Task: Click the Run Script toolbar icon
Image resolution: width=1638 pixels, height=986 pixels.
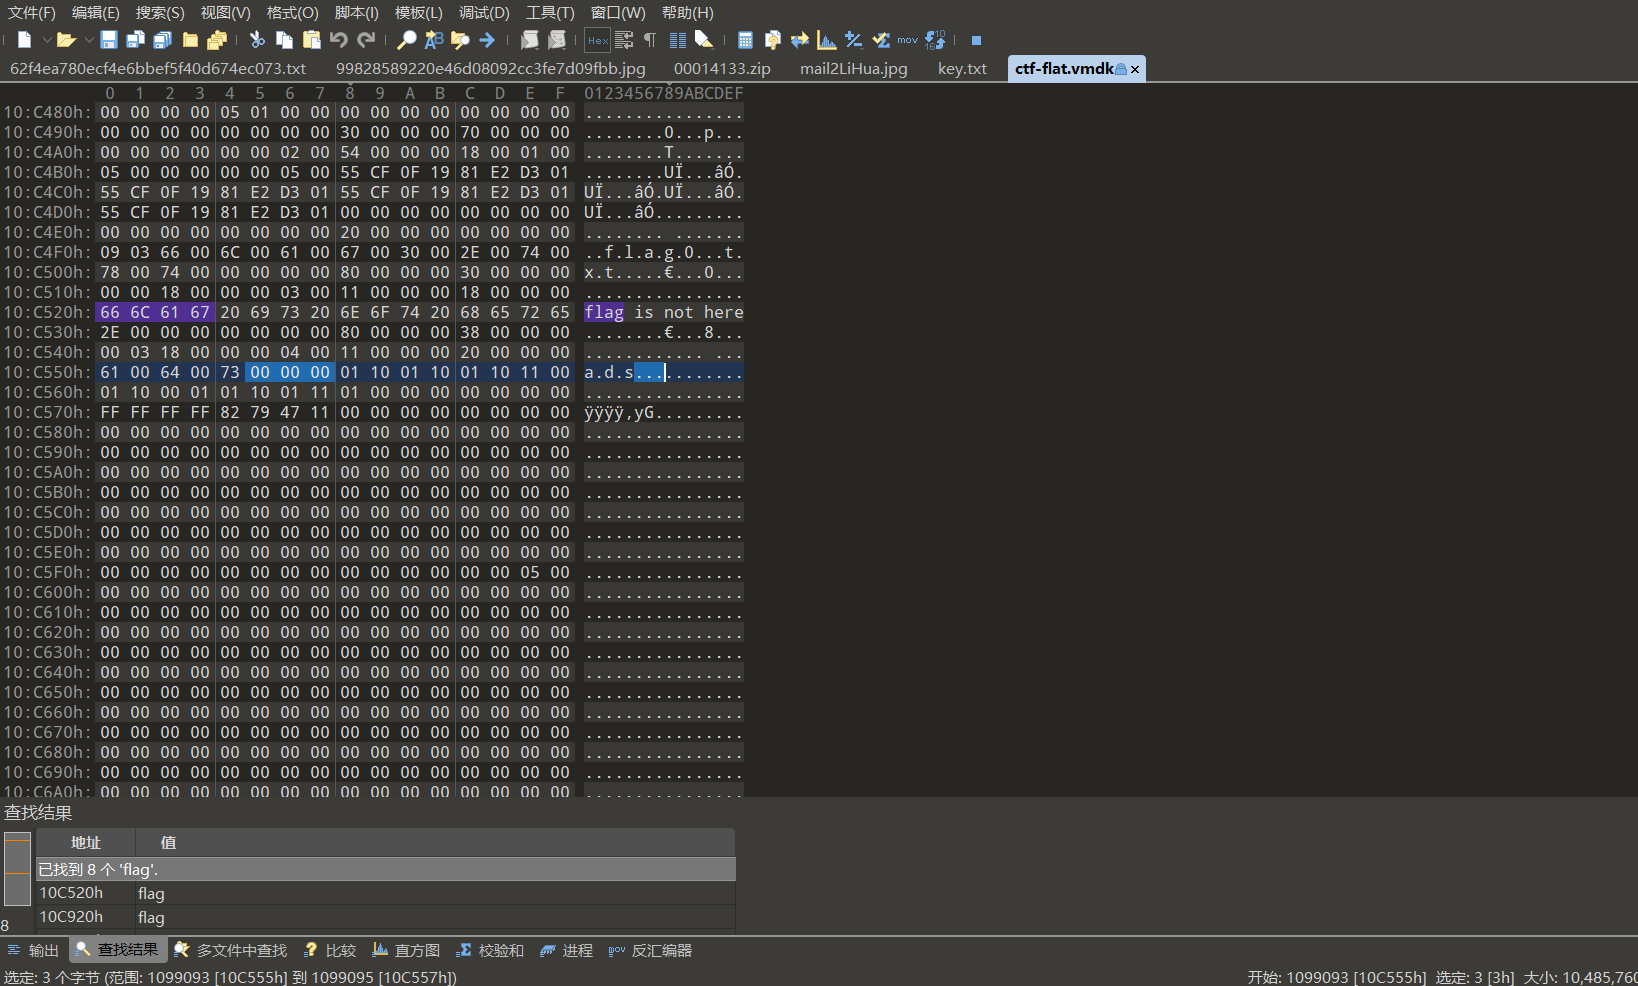Action: click(529, 40)
